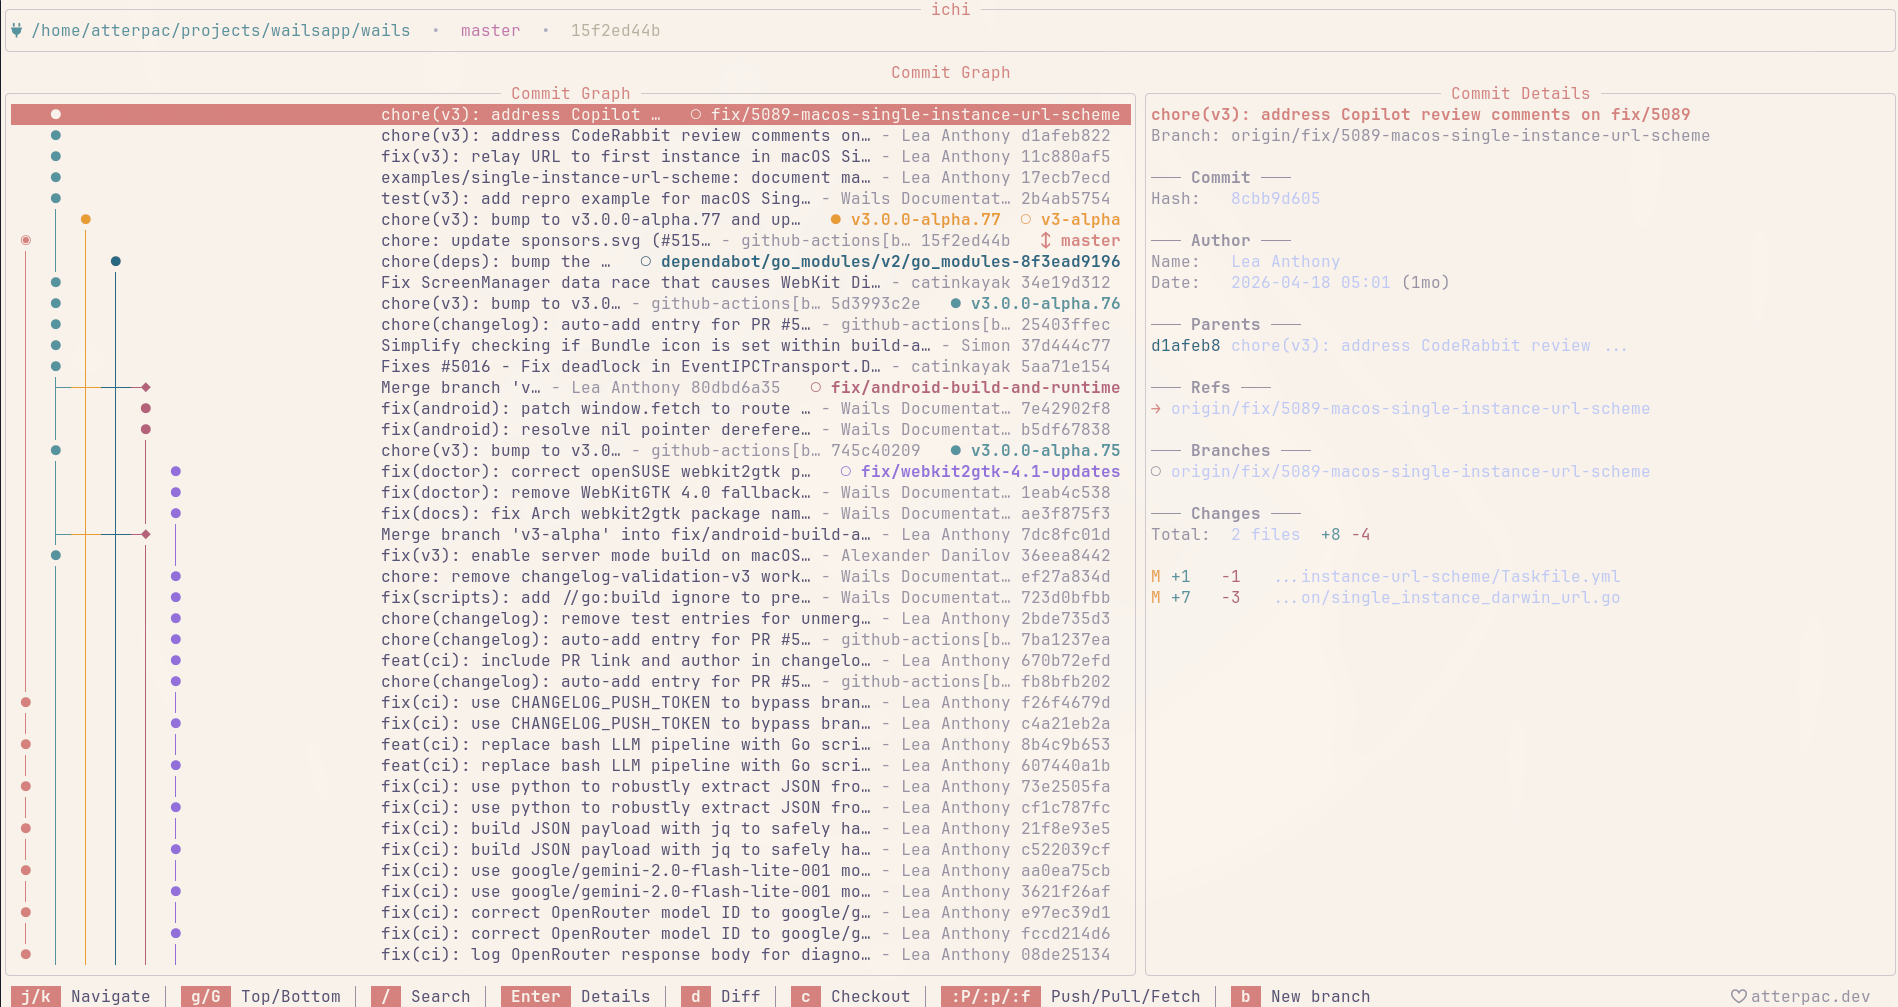Select commit with hash aa0ea75cb

[571, 870]
